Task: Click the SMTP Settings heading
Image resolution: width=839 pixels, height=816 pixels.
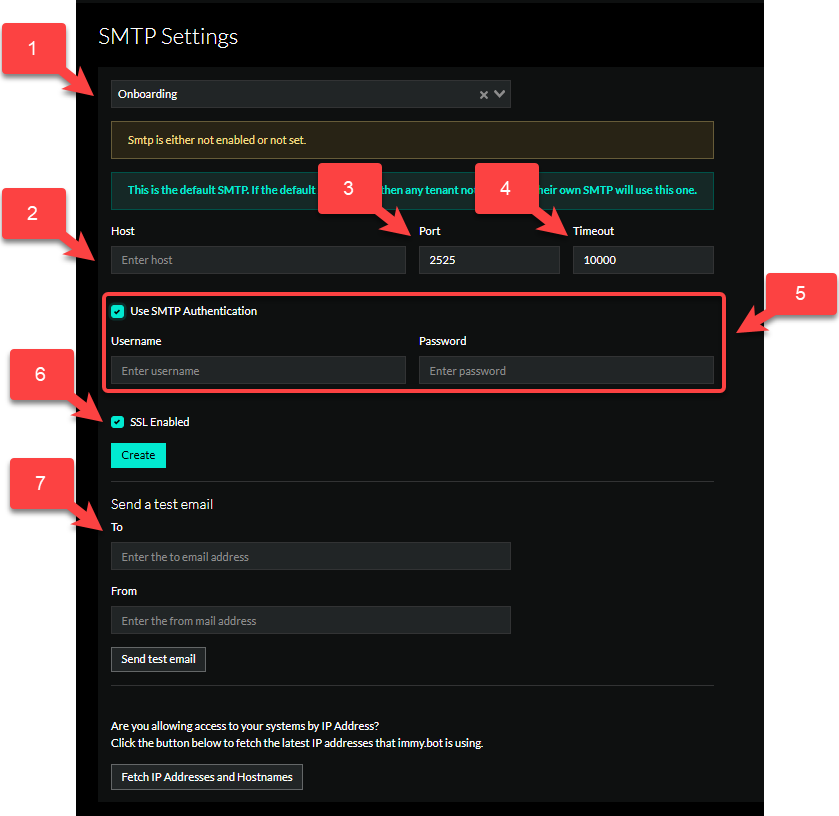Action: click(167, 36)
